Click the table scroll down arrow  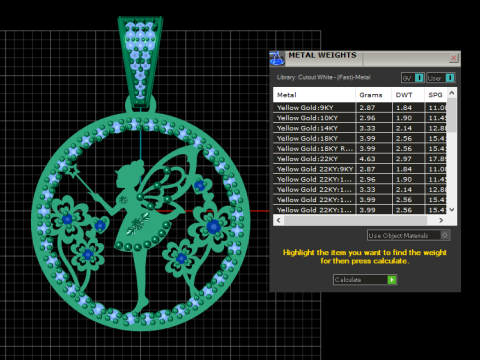pyautogui.click(x=452, y=210)
